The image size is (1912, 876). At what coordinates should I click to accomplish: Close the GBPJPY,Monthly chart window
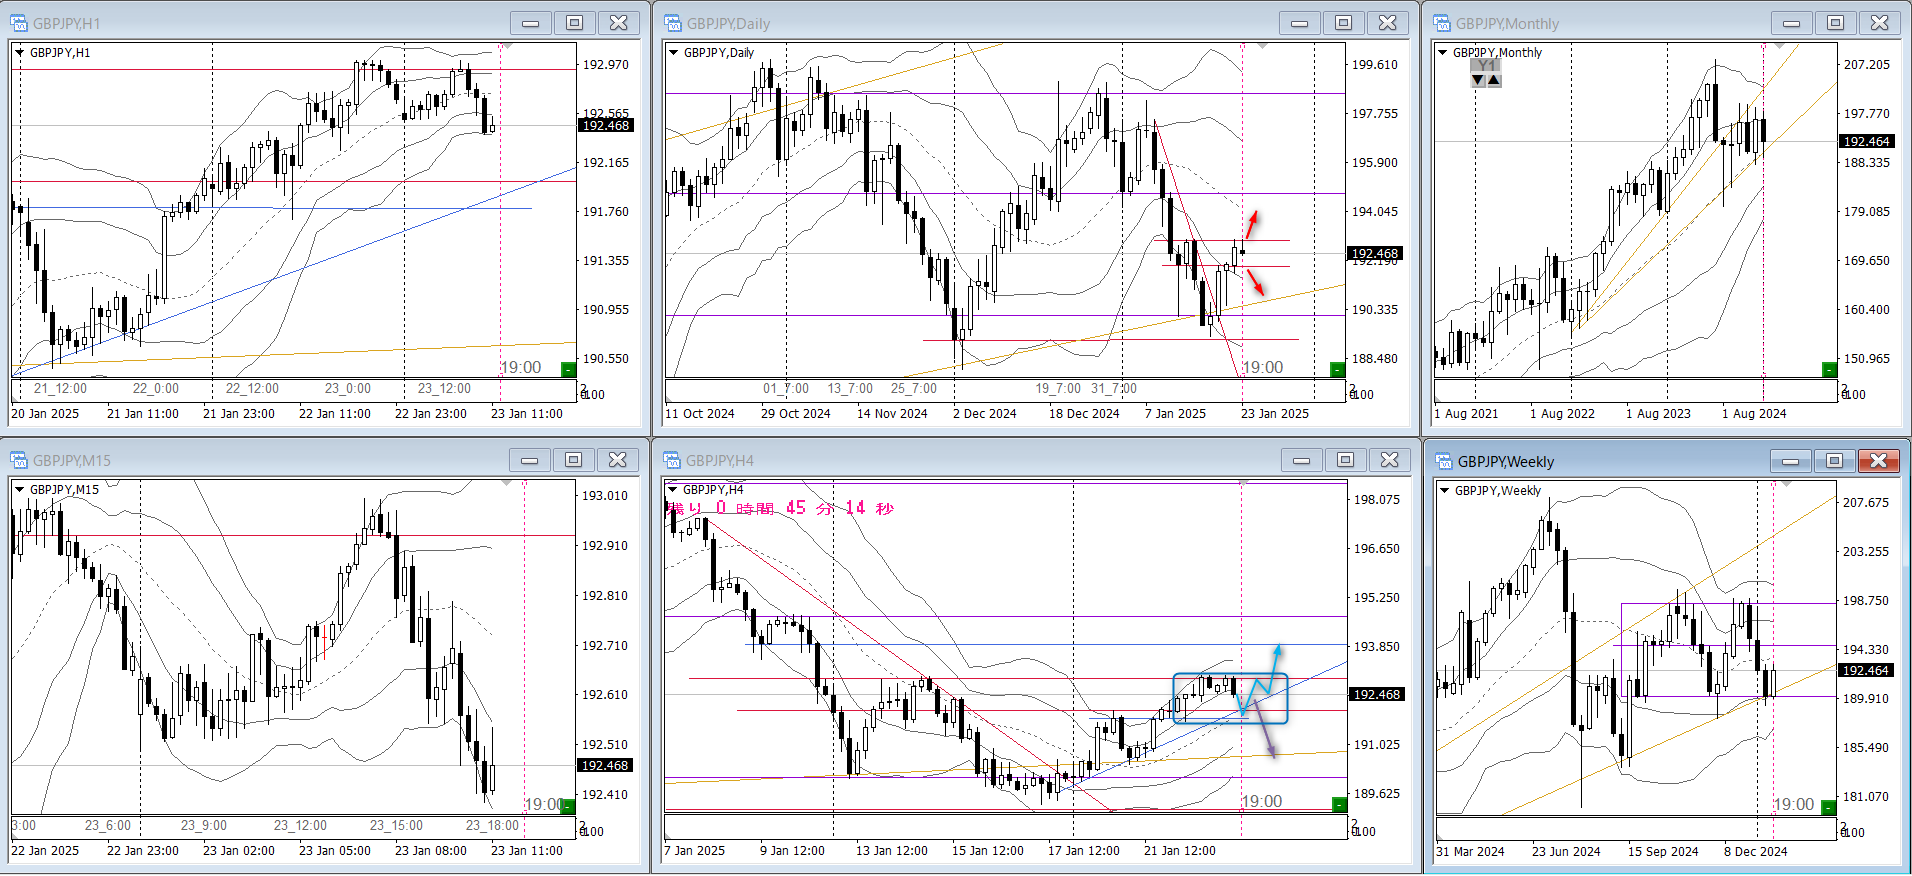tap(1880, 23)
